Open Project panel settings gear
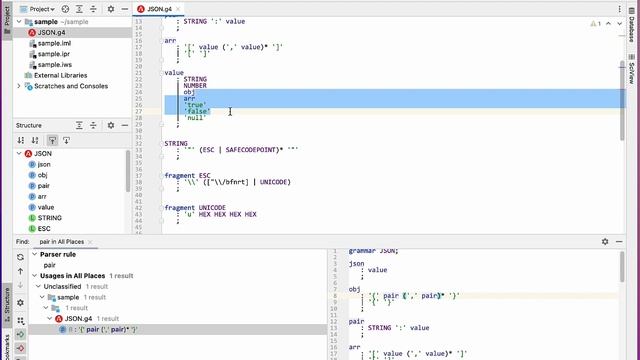Image resolution: width=640 pixels, height=360 pixels. [x=111, y=9]
